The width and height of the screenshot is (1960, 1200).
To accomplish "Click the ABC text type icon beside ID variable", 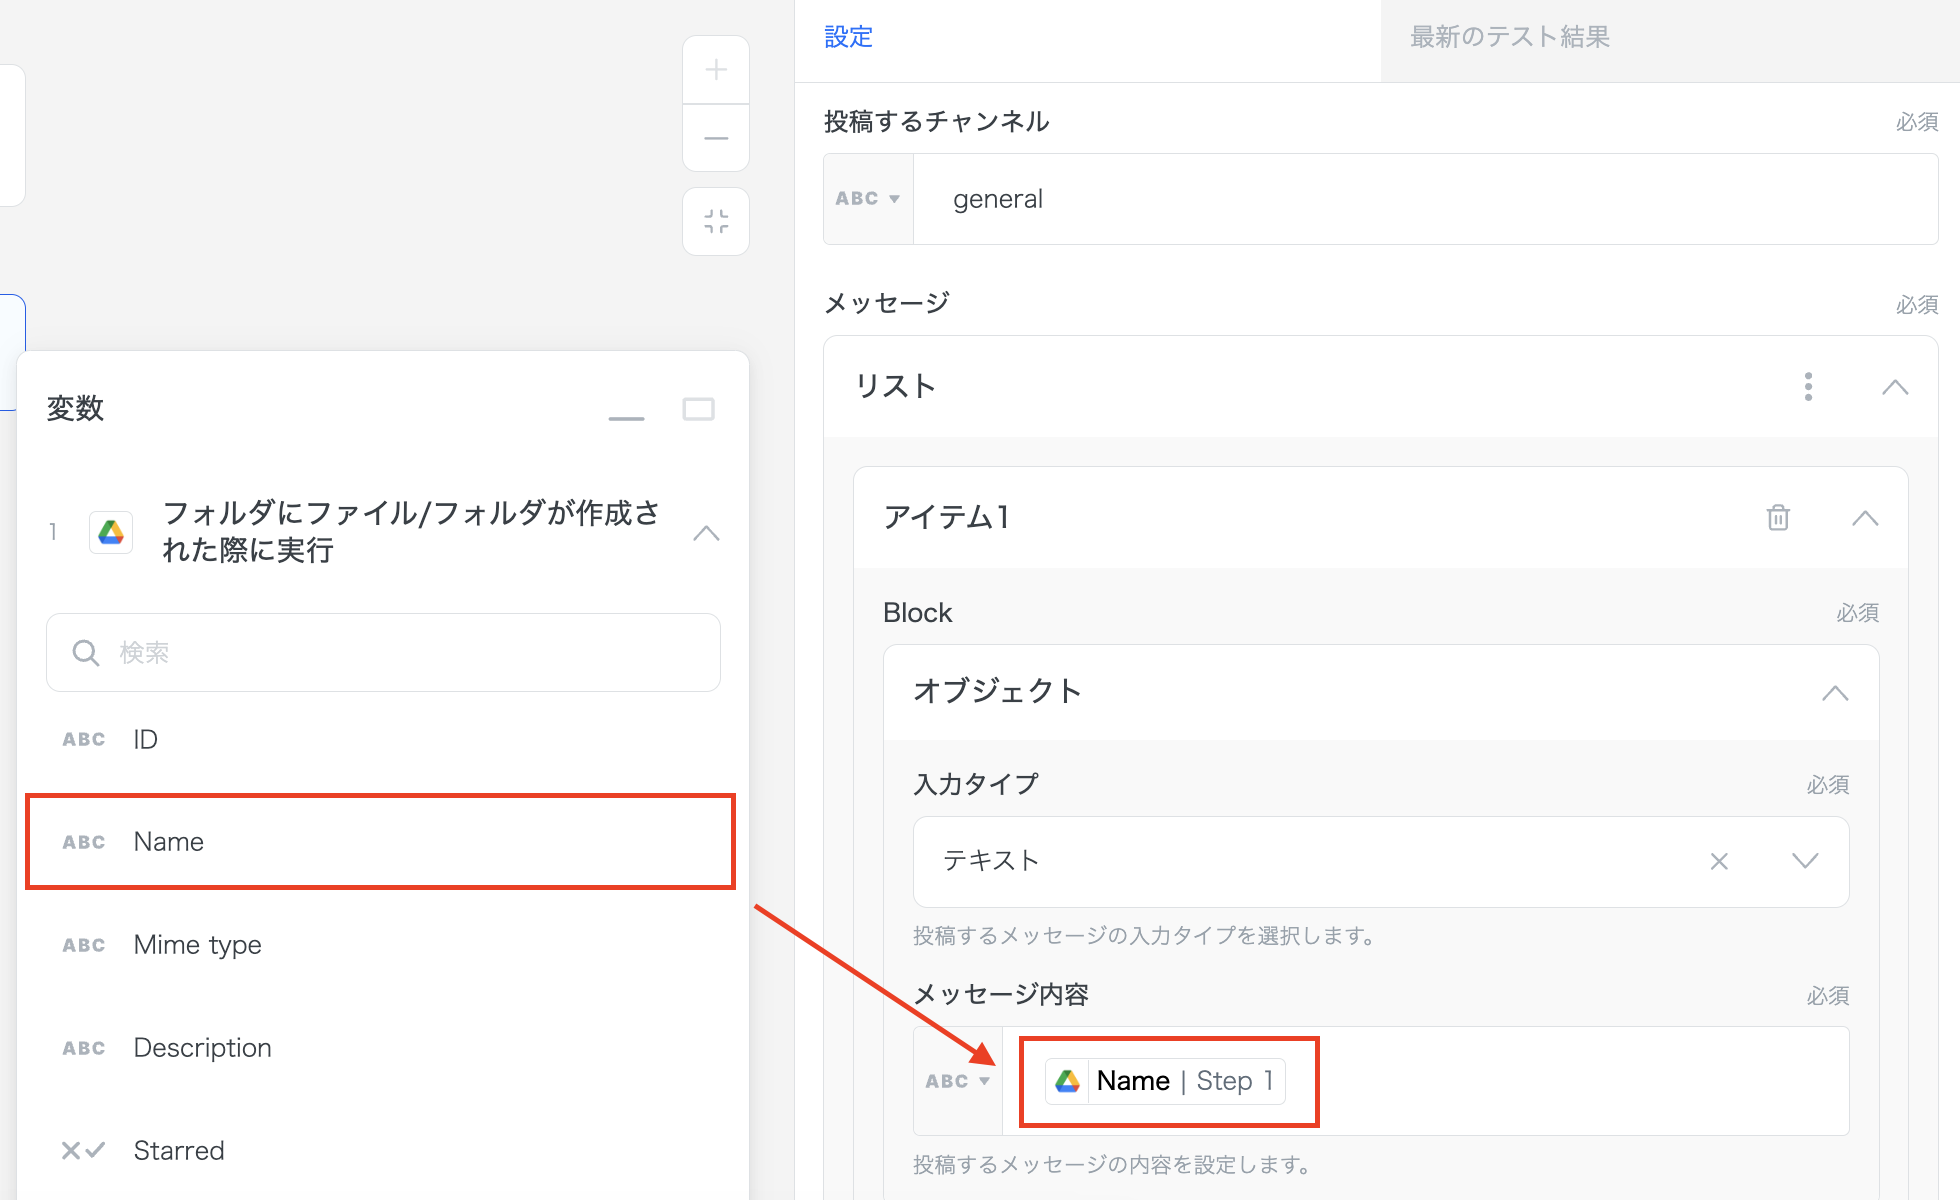I will [84, 739].
